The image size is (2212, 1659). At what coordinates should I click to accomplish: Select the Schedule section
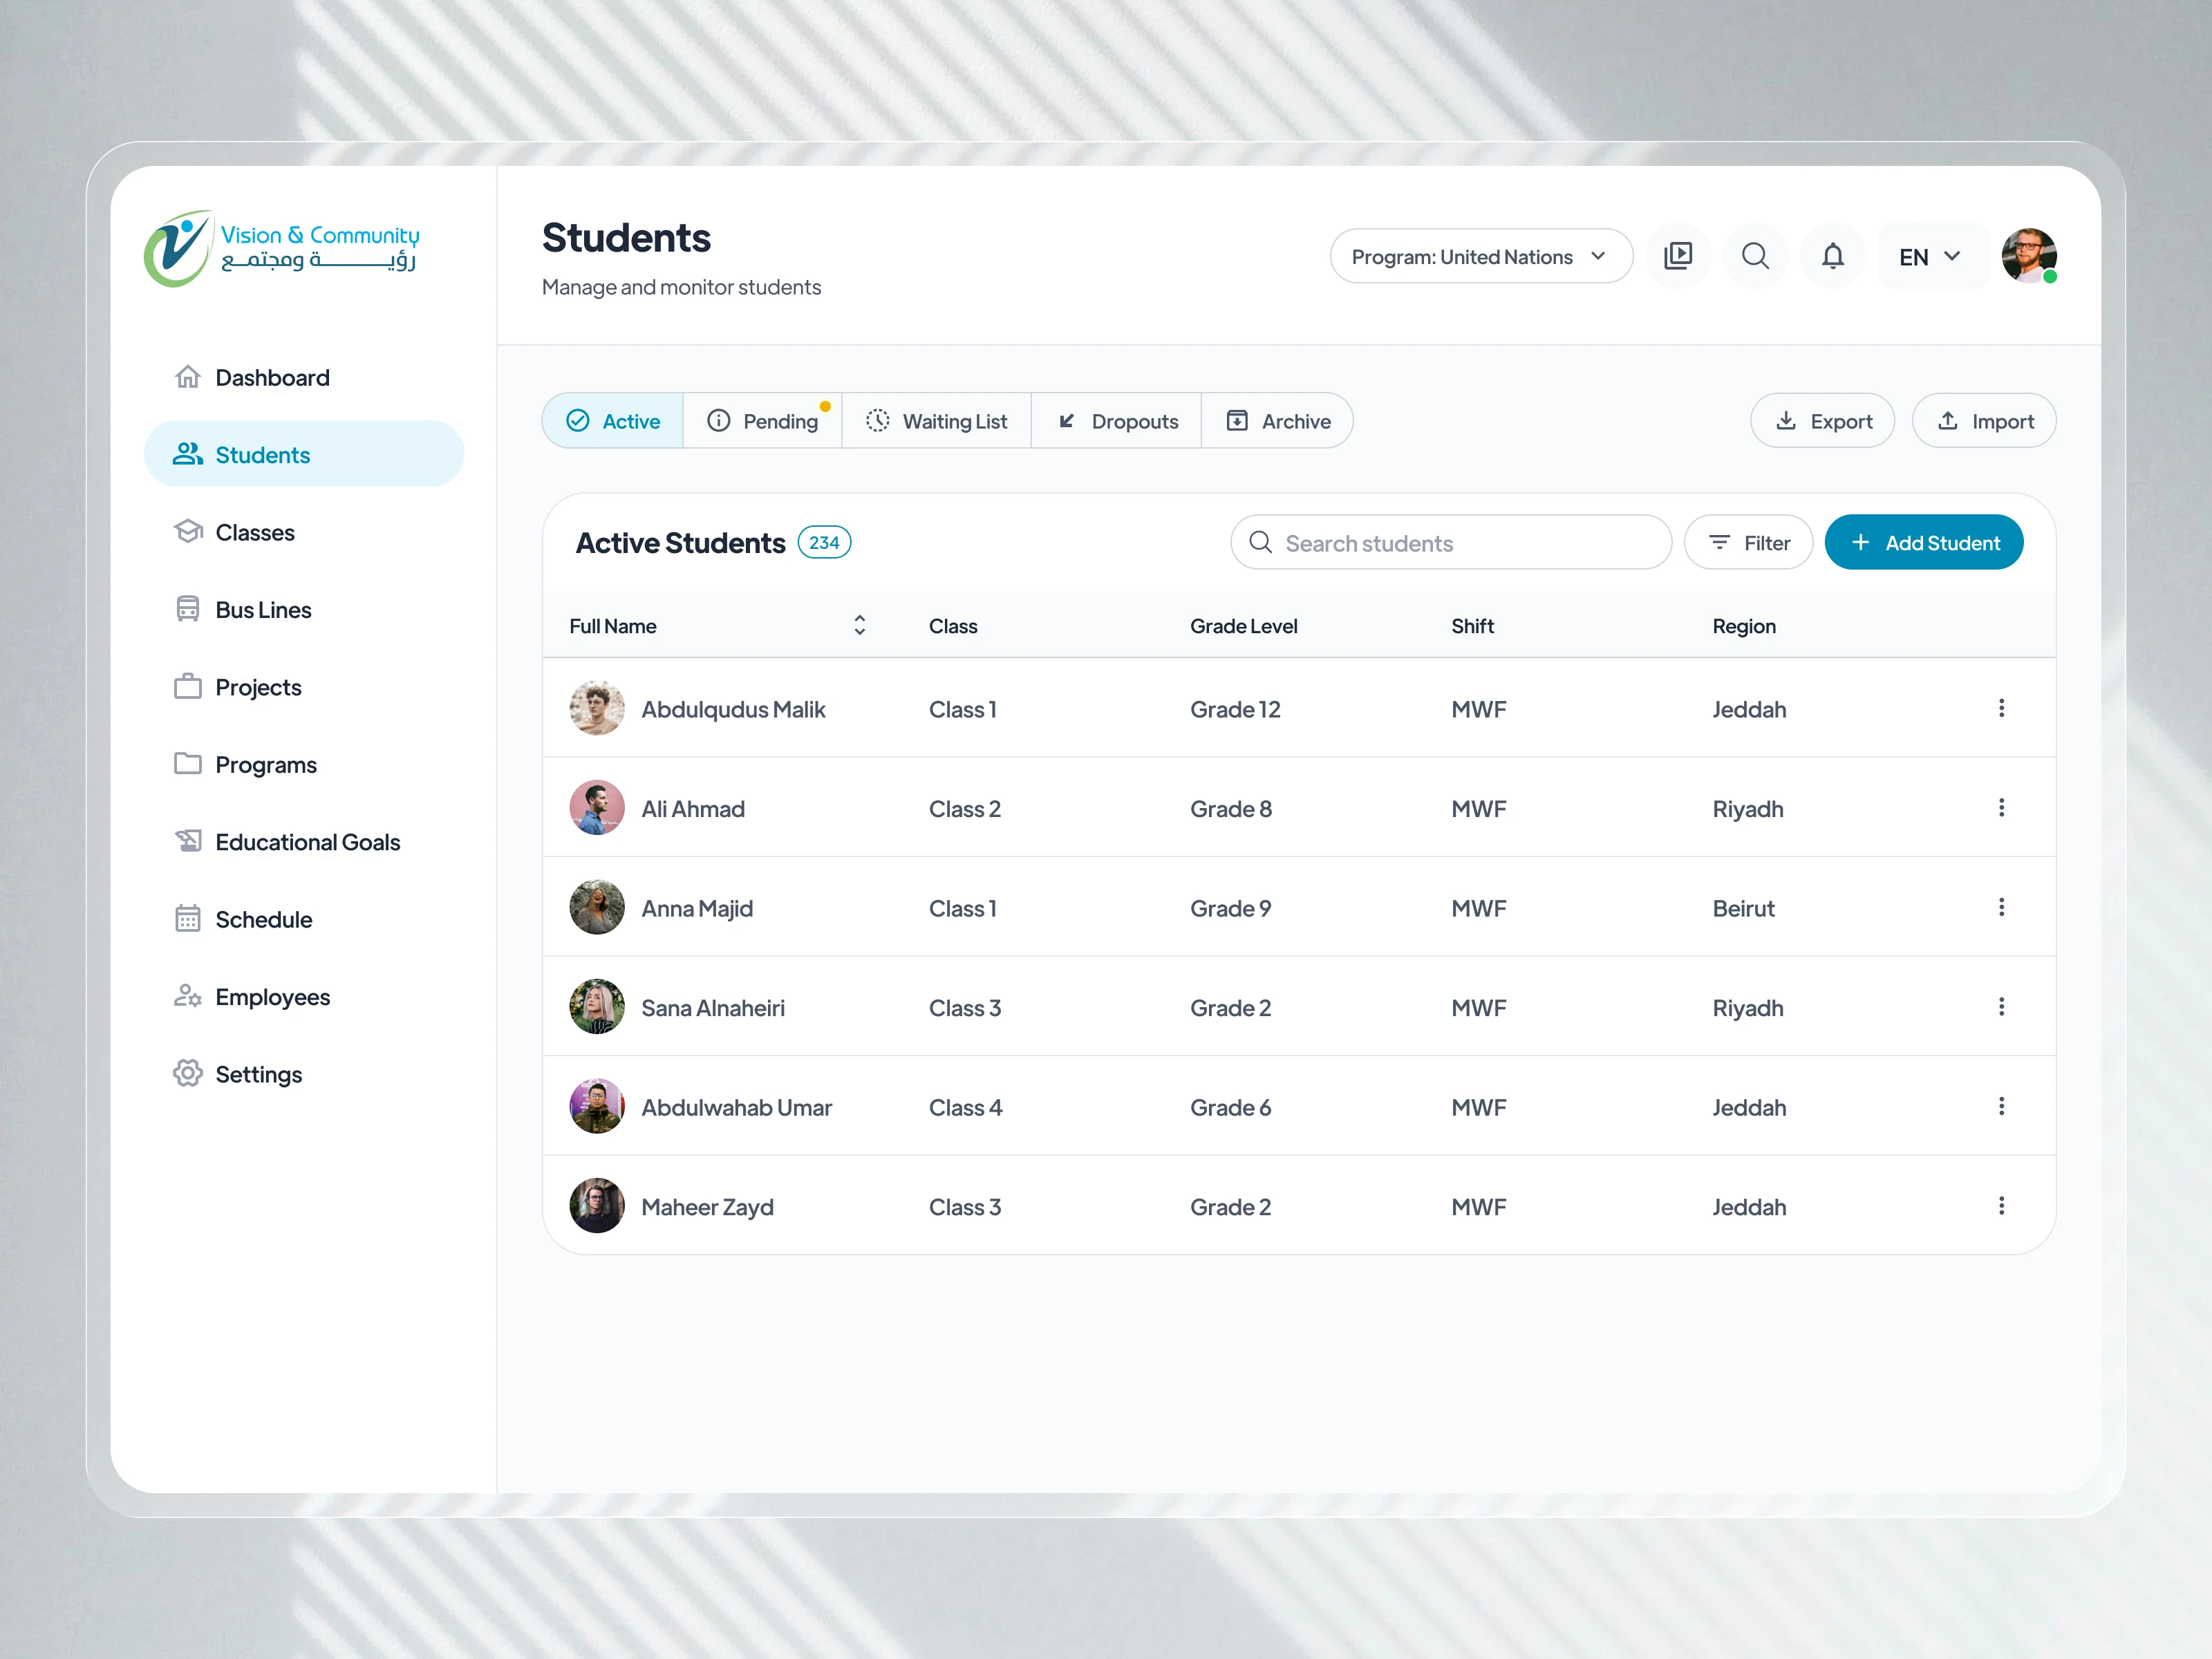(263, 919)
